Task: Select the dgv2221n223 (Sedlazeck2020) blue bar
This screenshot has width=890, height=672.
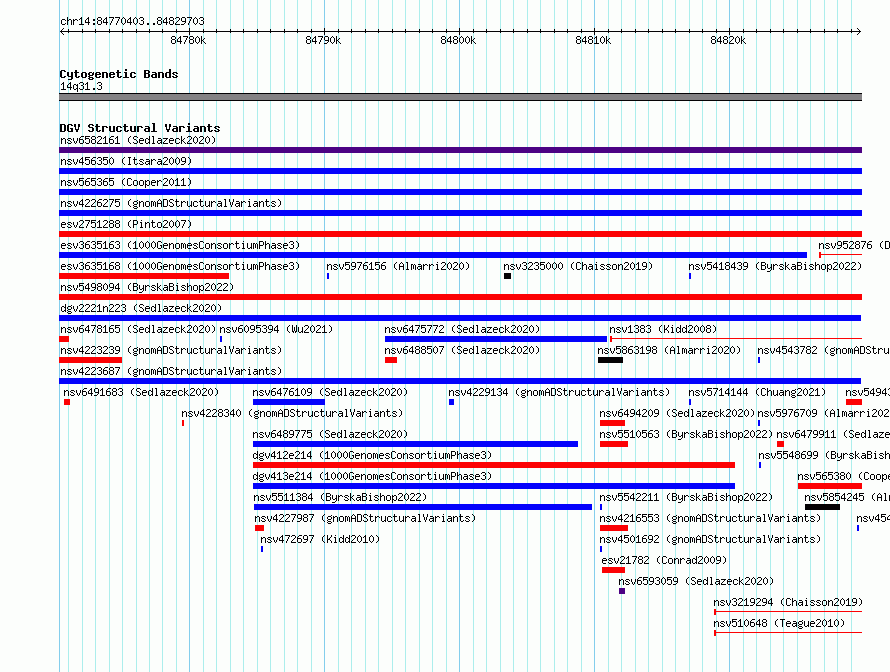Action: click(x=460, y=318)
